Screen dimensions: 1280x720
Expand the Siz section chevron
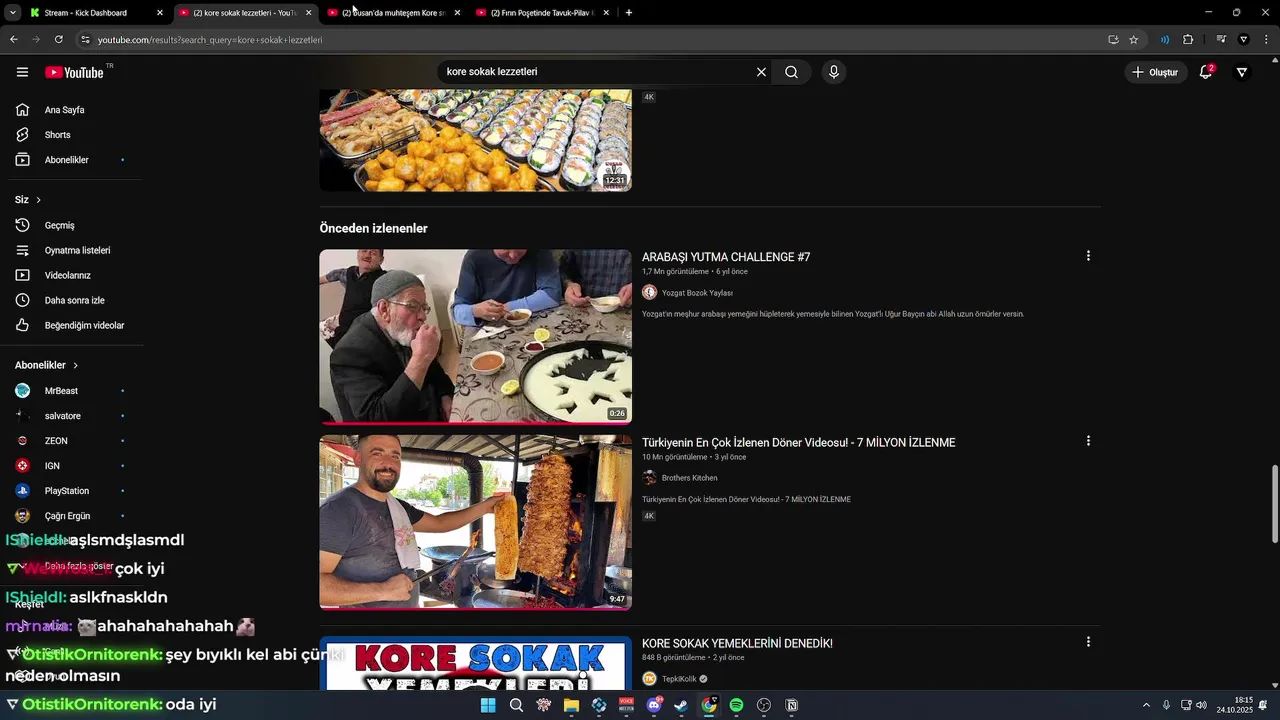click(x=39, y=200)
